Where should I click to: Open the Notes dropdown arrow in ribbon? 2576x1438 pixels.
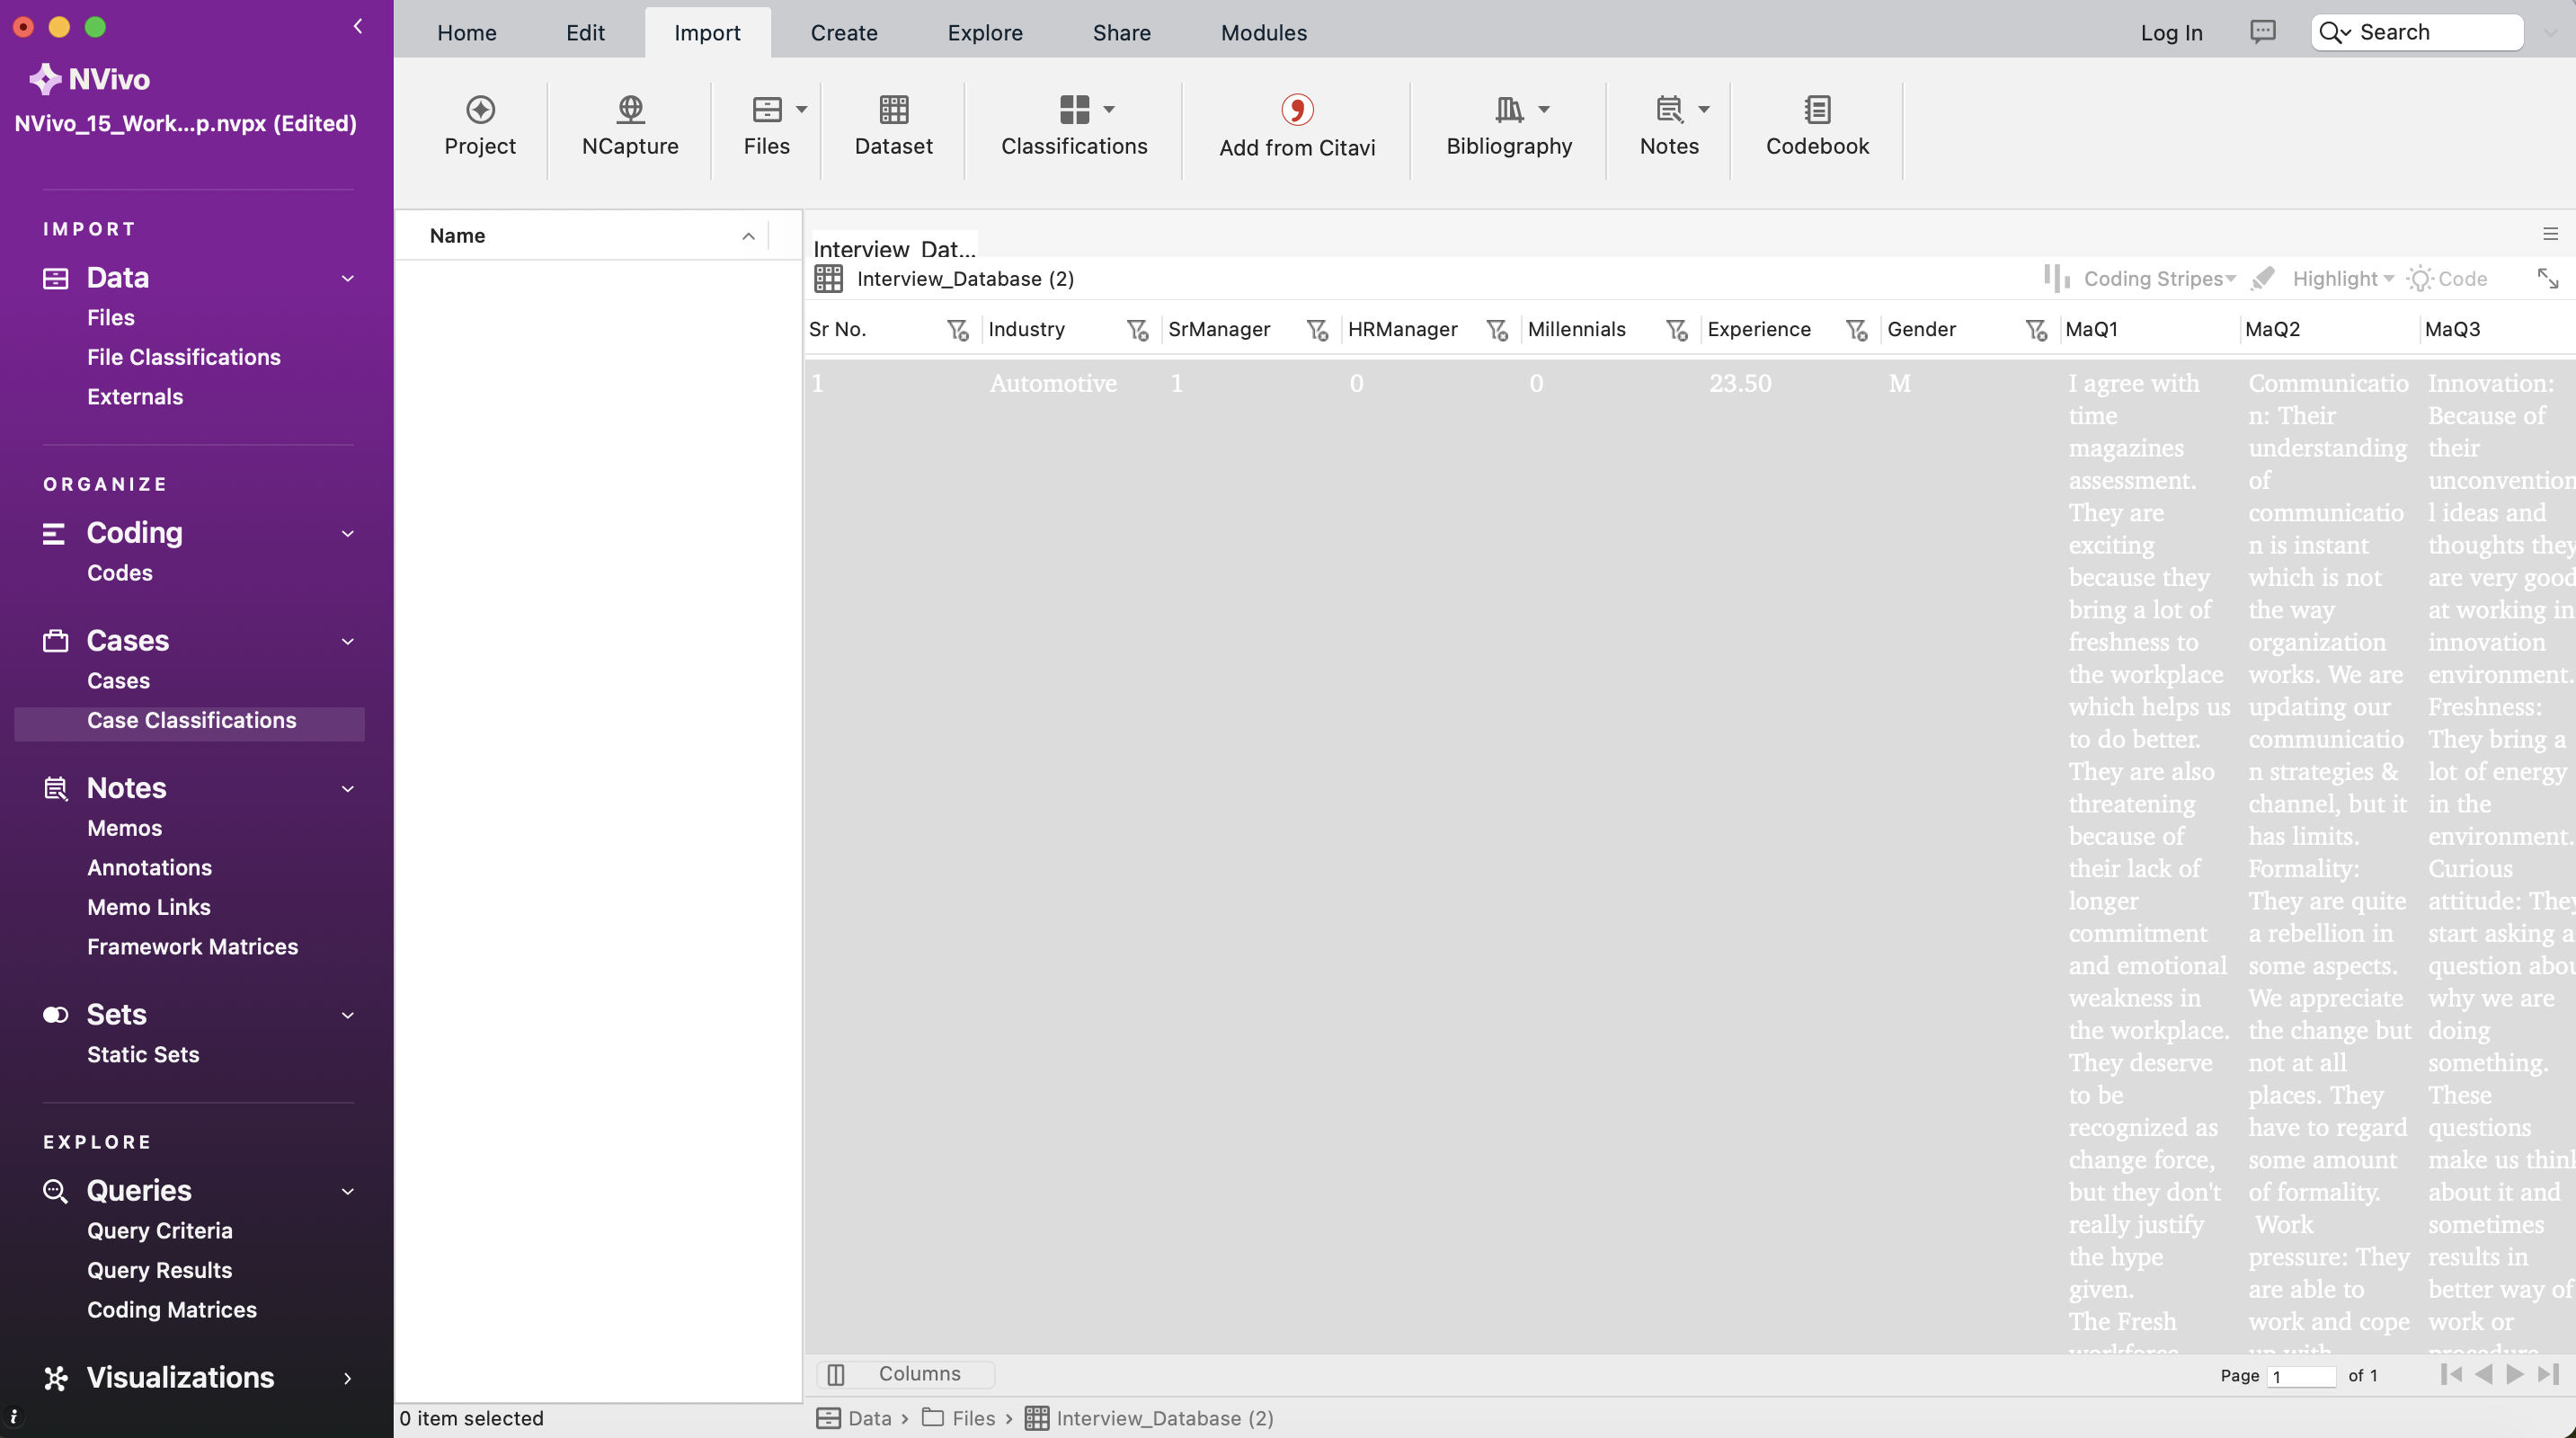1703,109
